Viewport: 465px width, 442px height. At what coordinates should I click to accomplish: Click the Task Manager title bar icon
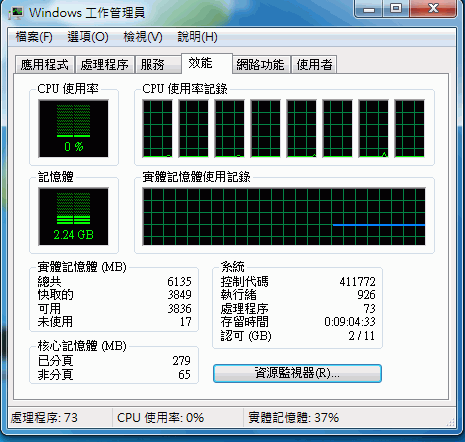coord(16,13)
